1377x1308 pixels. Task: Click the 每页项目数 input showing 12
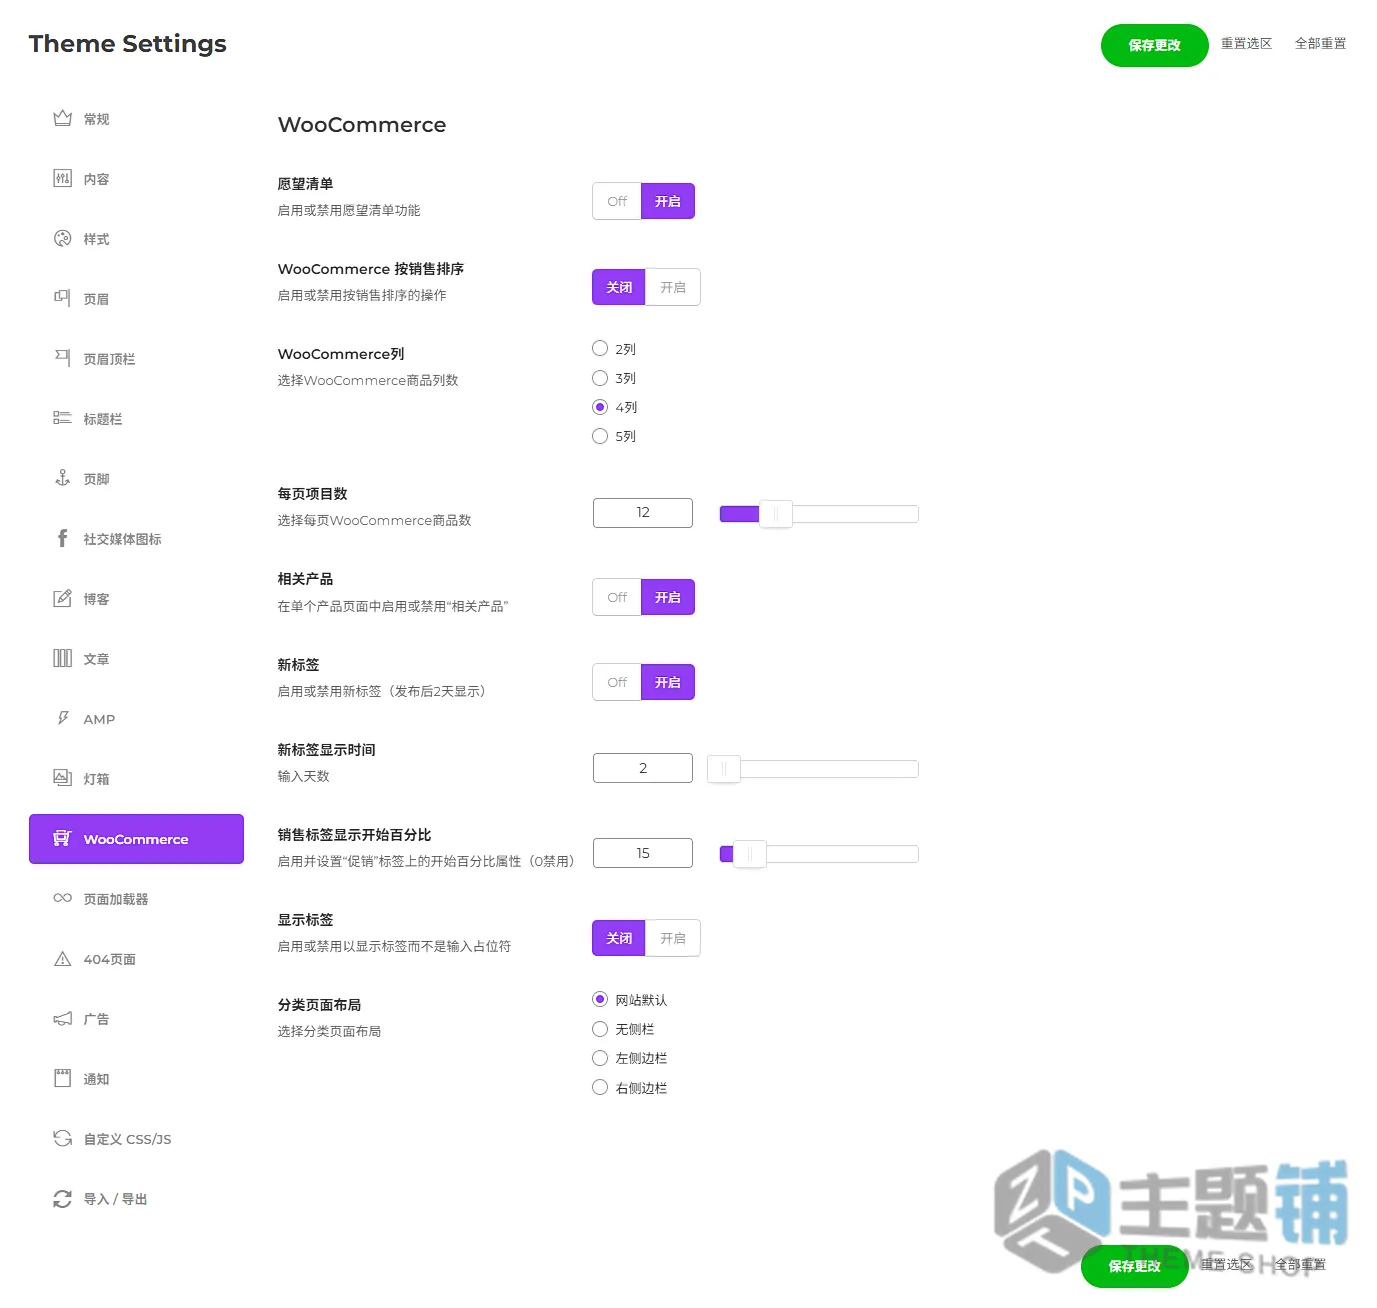(643, 513)
